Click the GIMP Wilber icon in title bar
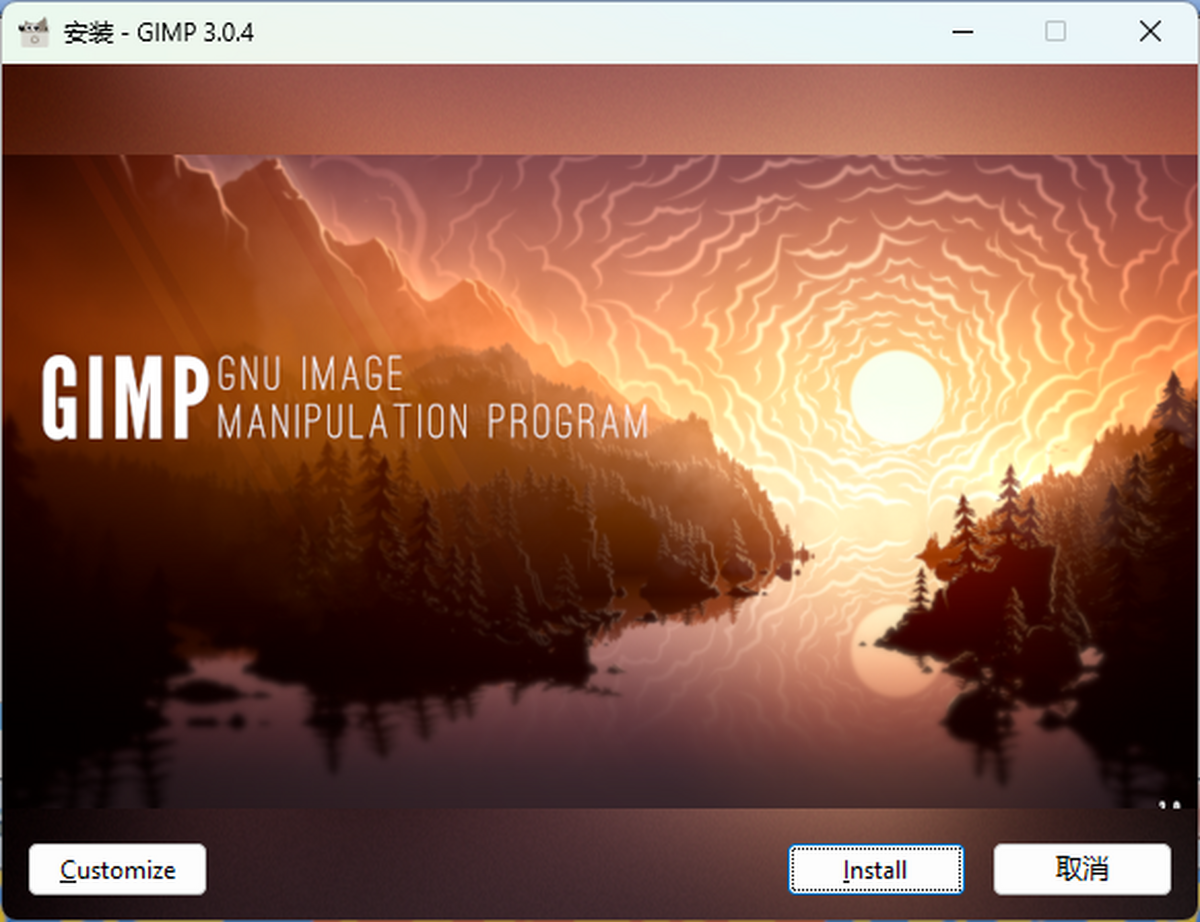The height and width of the screenshot is (922, 1200). point(34,32)
